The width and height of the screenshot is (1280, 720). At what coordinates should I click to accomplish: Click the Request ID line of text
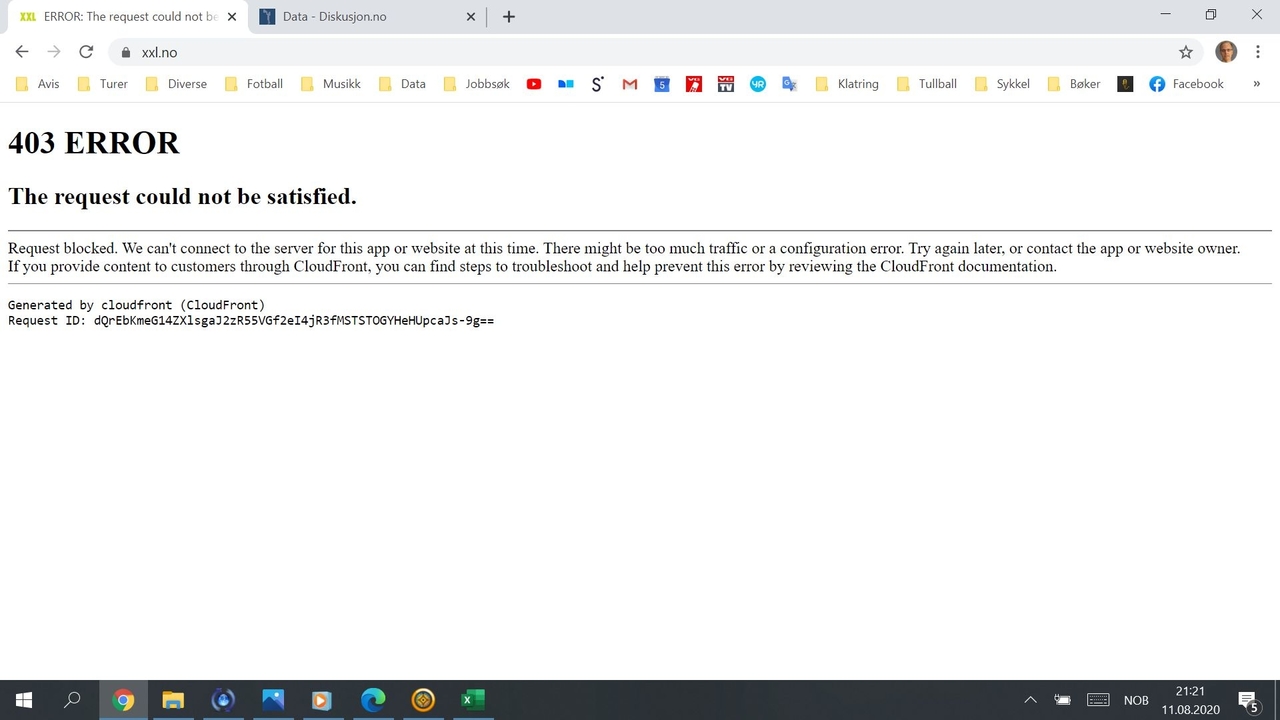click(x=251, y=321)
